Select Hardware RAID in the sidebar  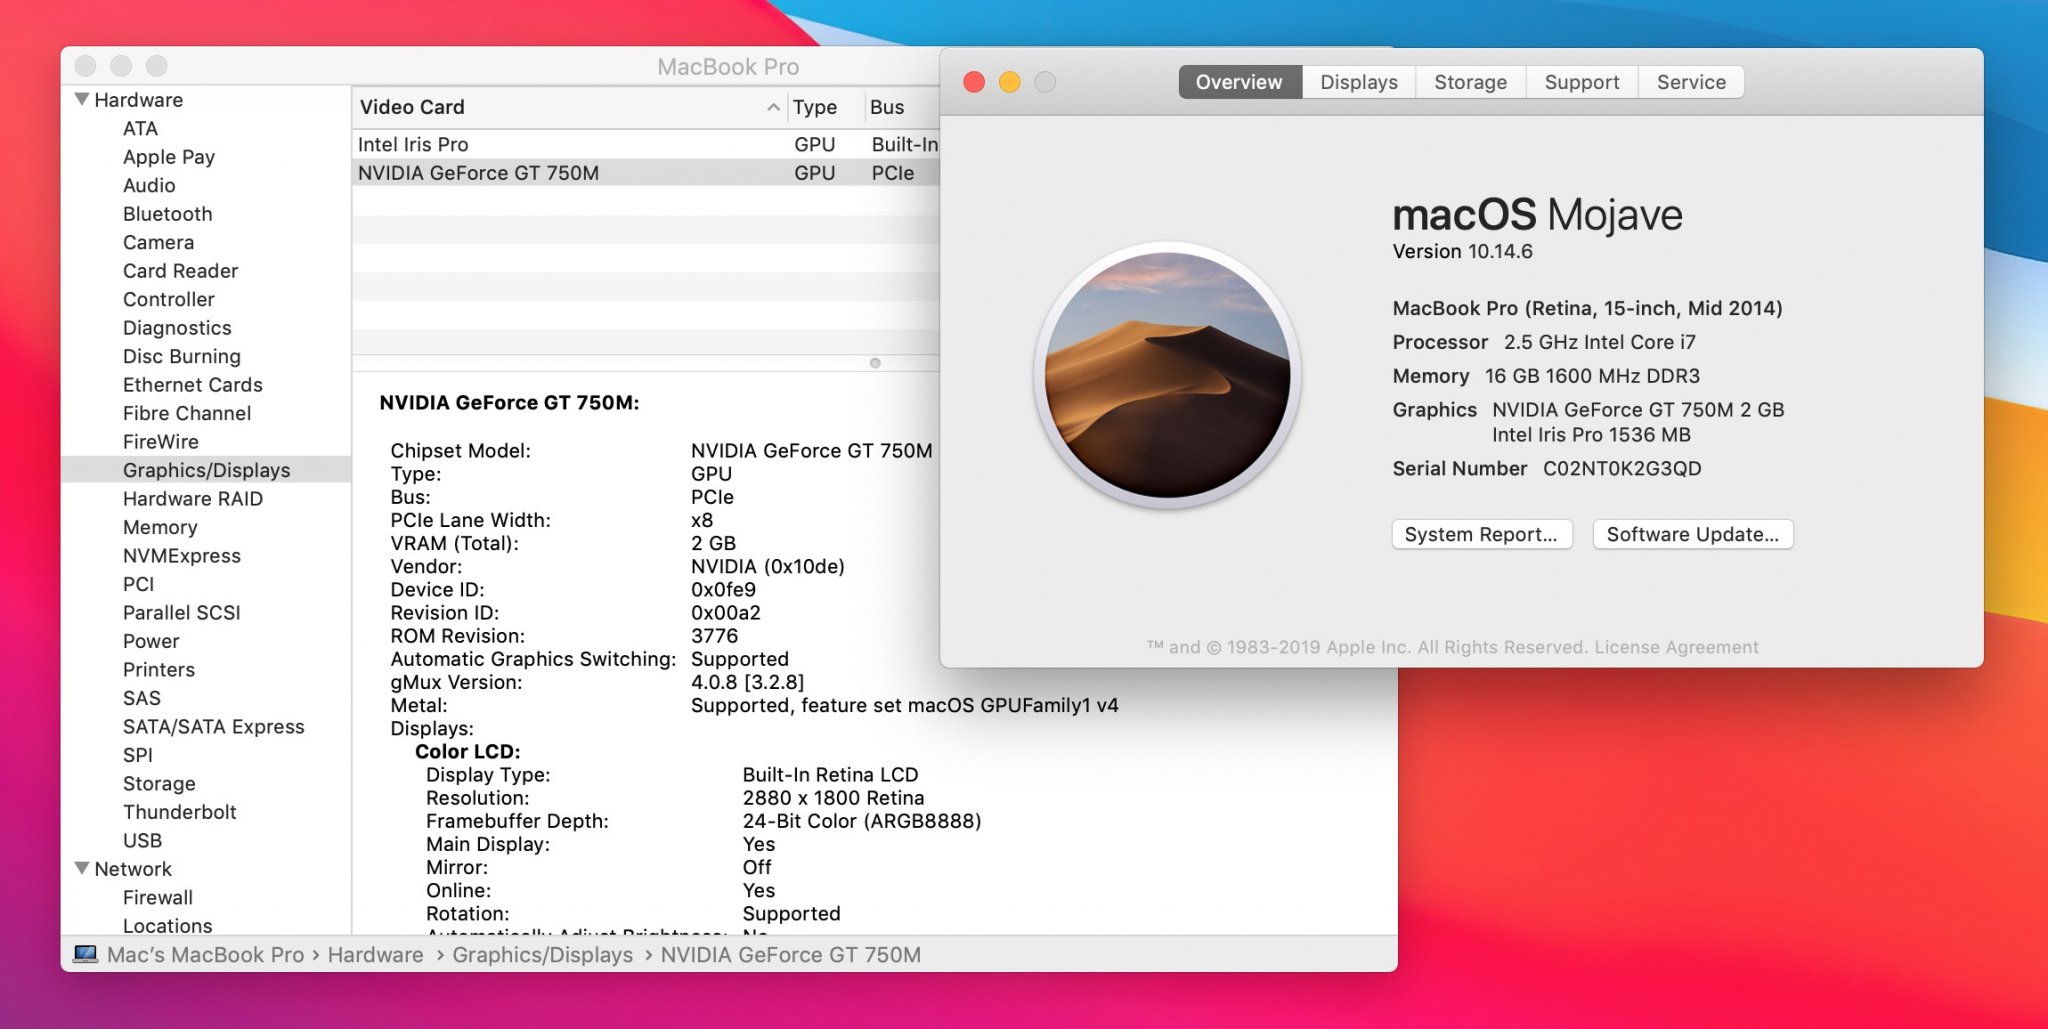(x=192, y=499)
